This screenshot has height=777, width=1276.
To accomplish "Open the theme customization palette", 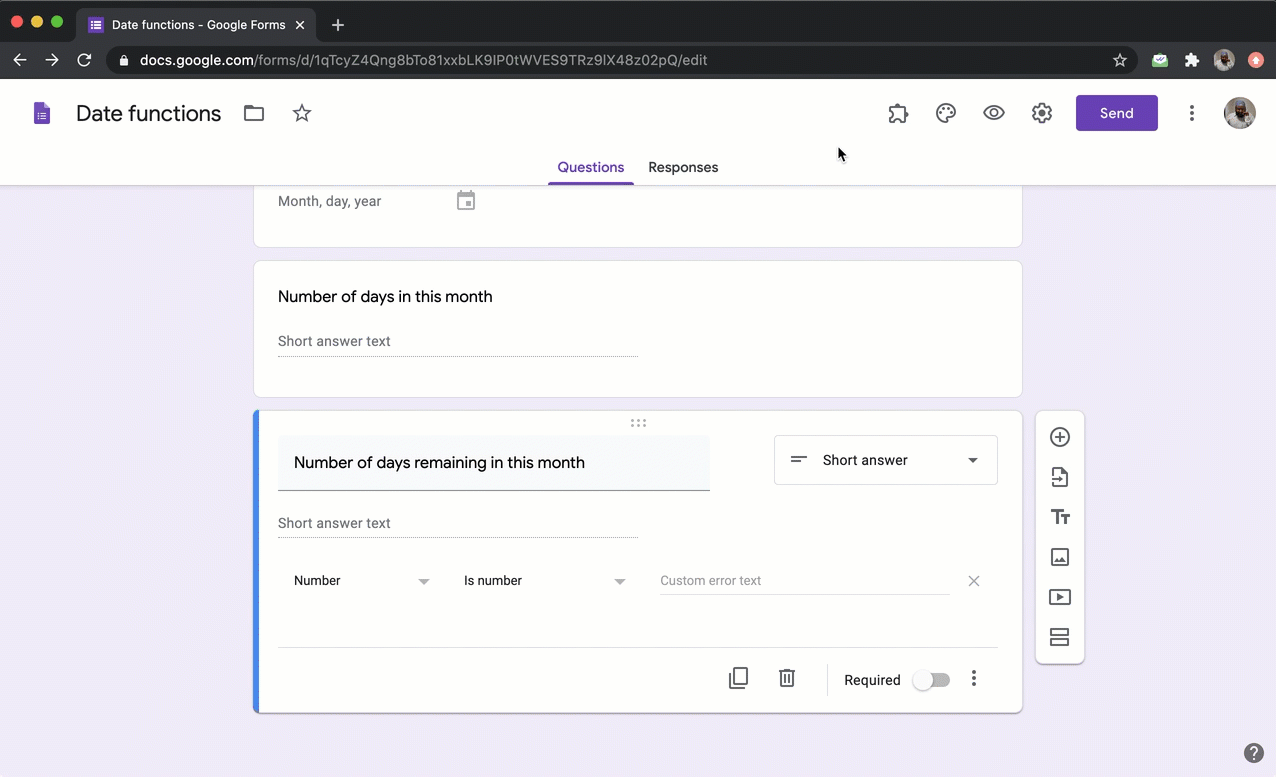I will (945, 113).
